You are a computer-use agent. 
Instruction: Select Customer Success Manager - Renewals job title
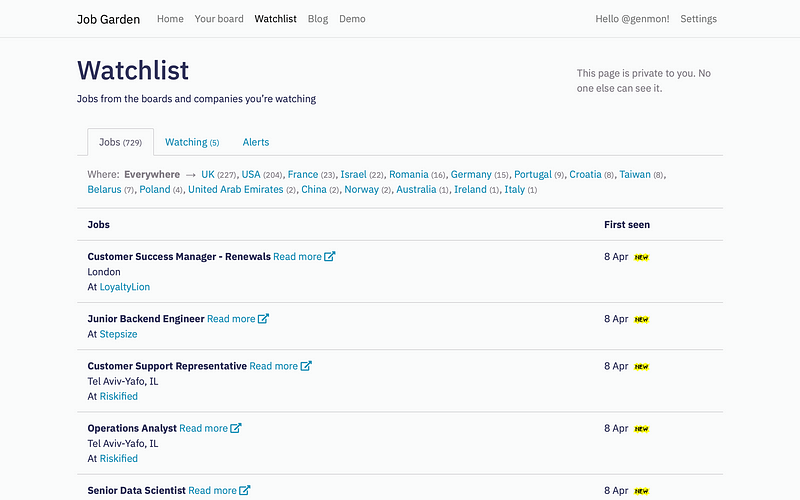click(x=179, y=257)
